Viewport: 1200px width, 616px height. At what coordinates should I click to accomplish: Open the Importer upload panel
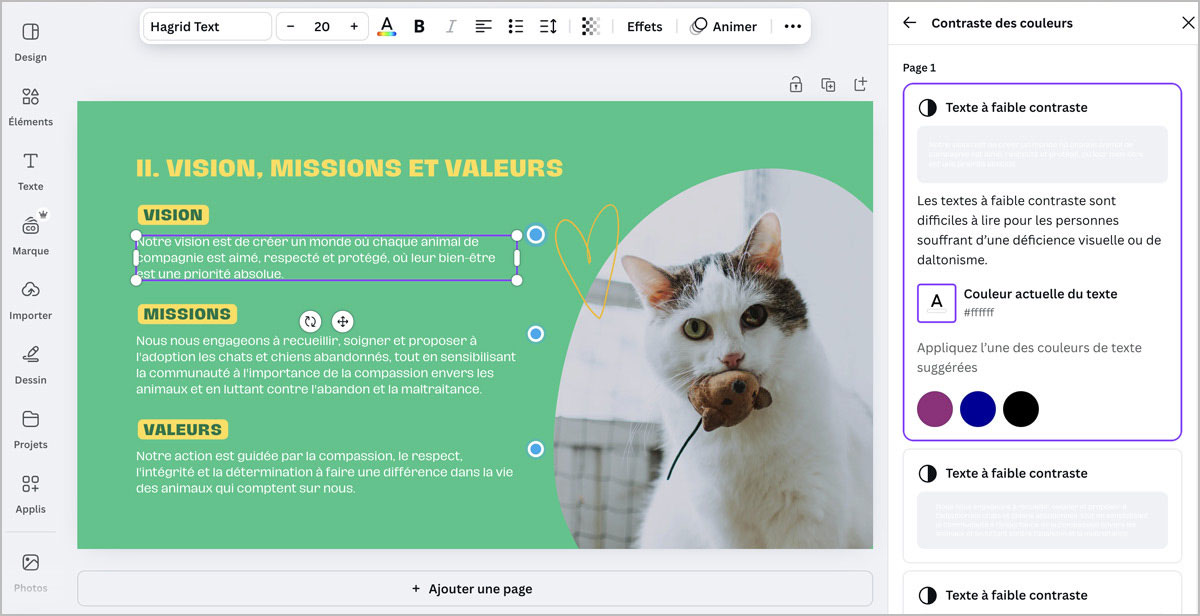[x=30, y=300]
